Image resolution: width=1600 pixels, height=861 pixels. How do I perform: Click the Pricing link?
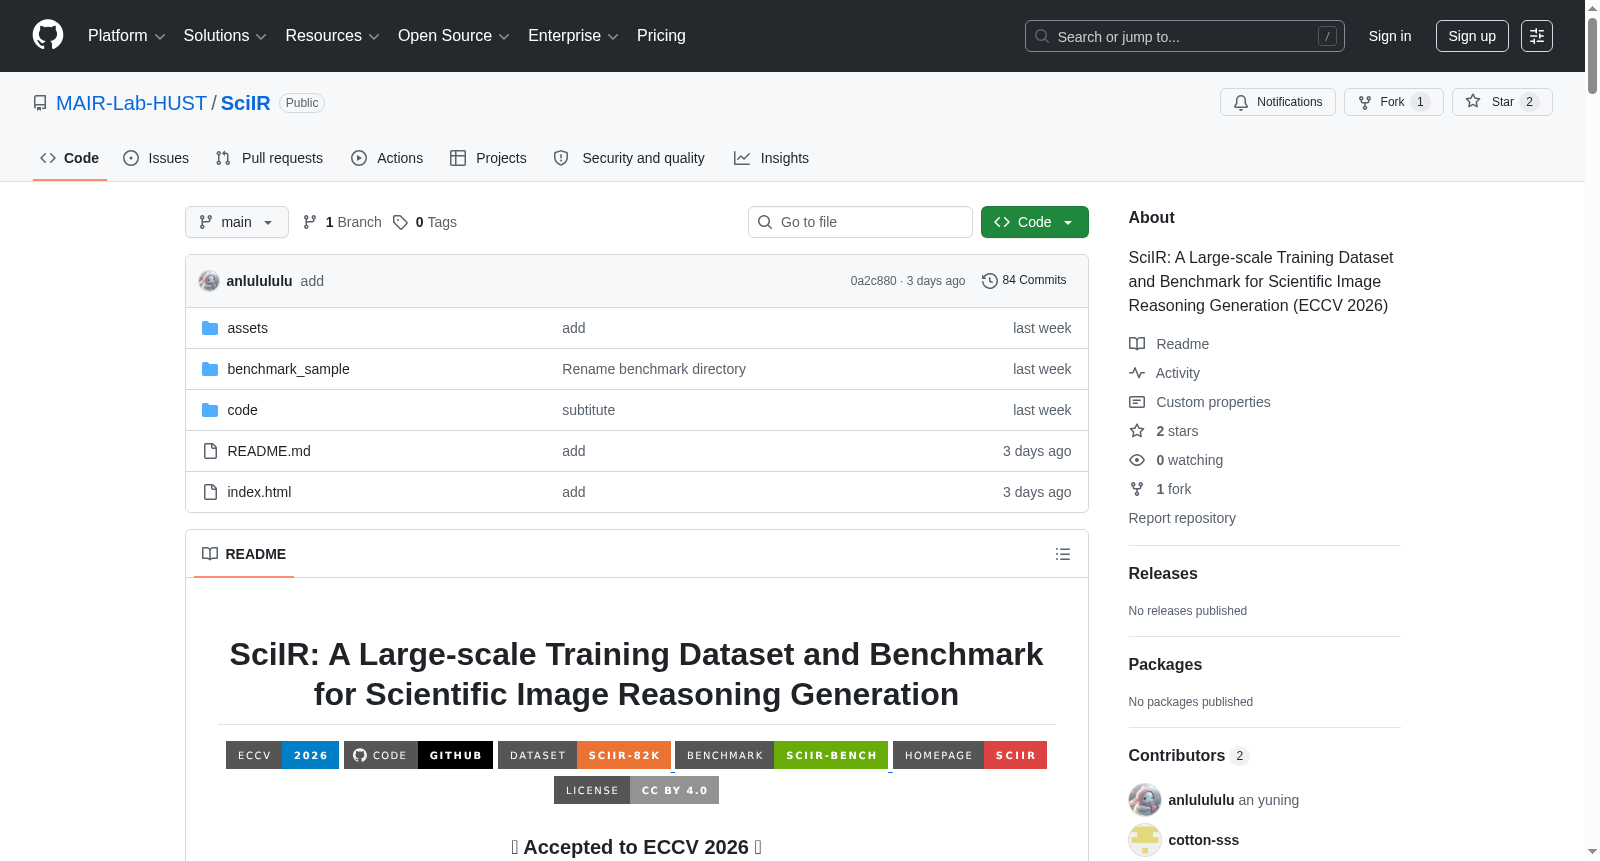(661, 36)
